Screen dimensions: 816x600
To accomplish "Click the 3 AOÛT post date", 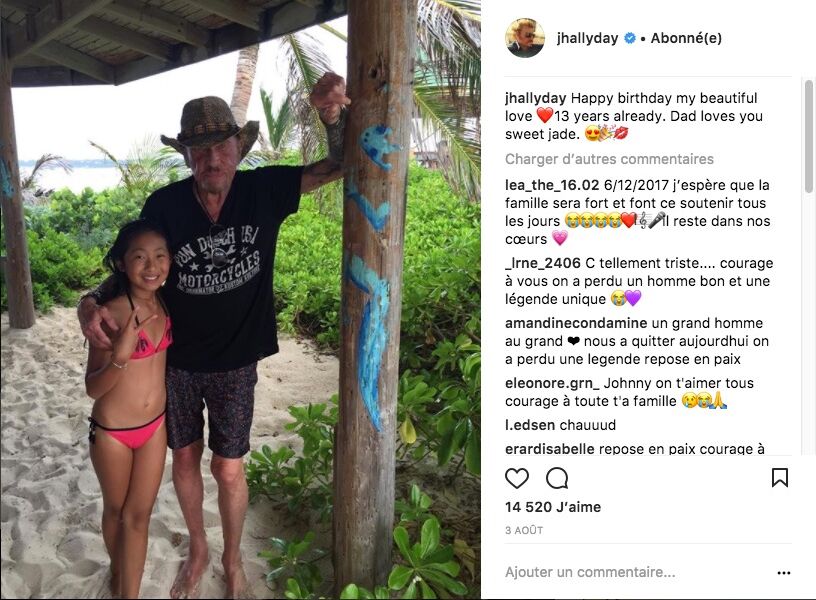I will (x=524, y=530).
